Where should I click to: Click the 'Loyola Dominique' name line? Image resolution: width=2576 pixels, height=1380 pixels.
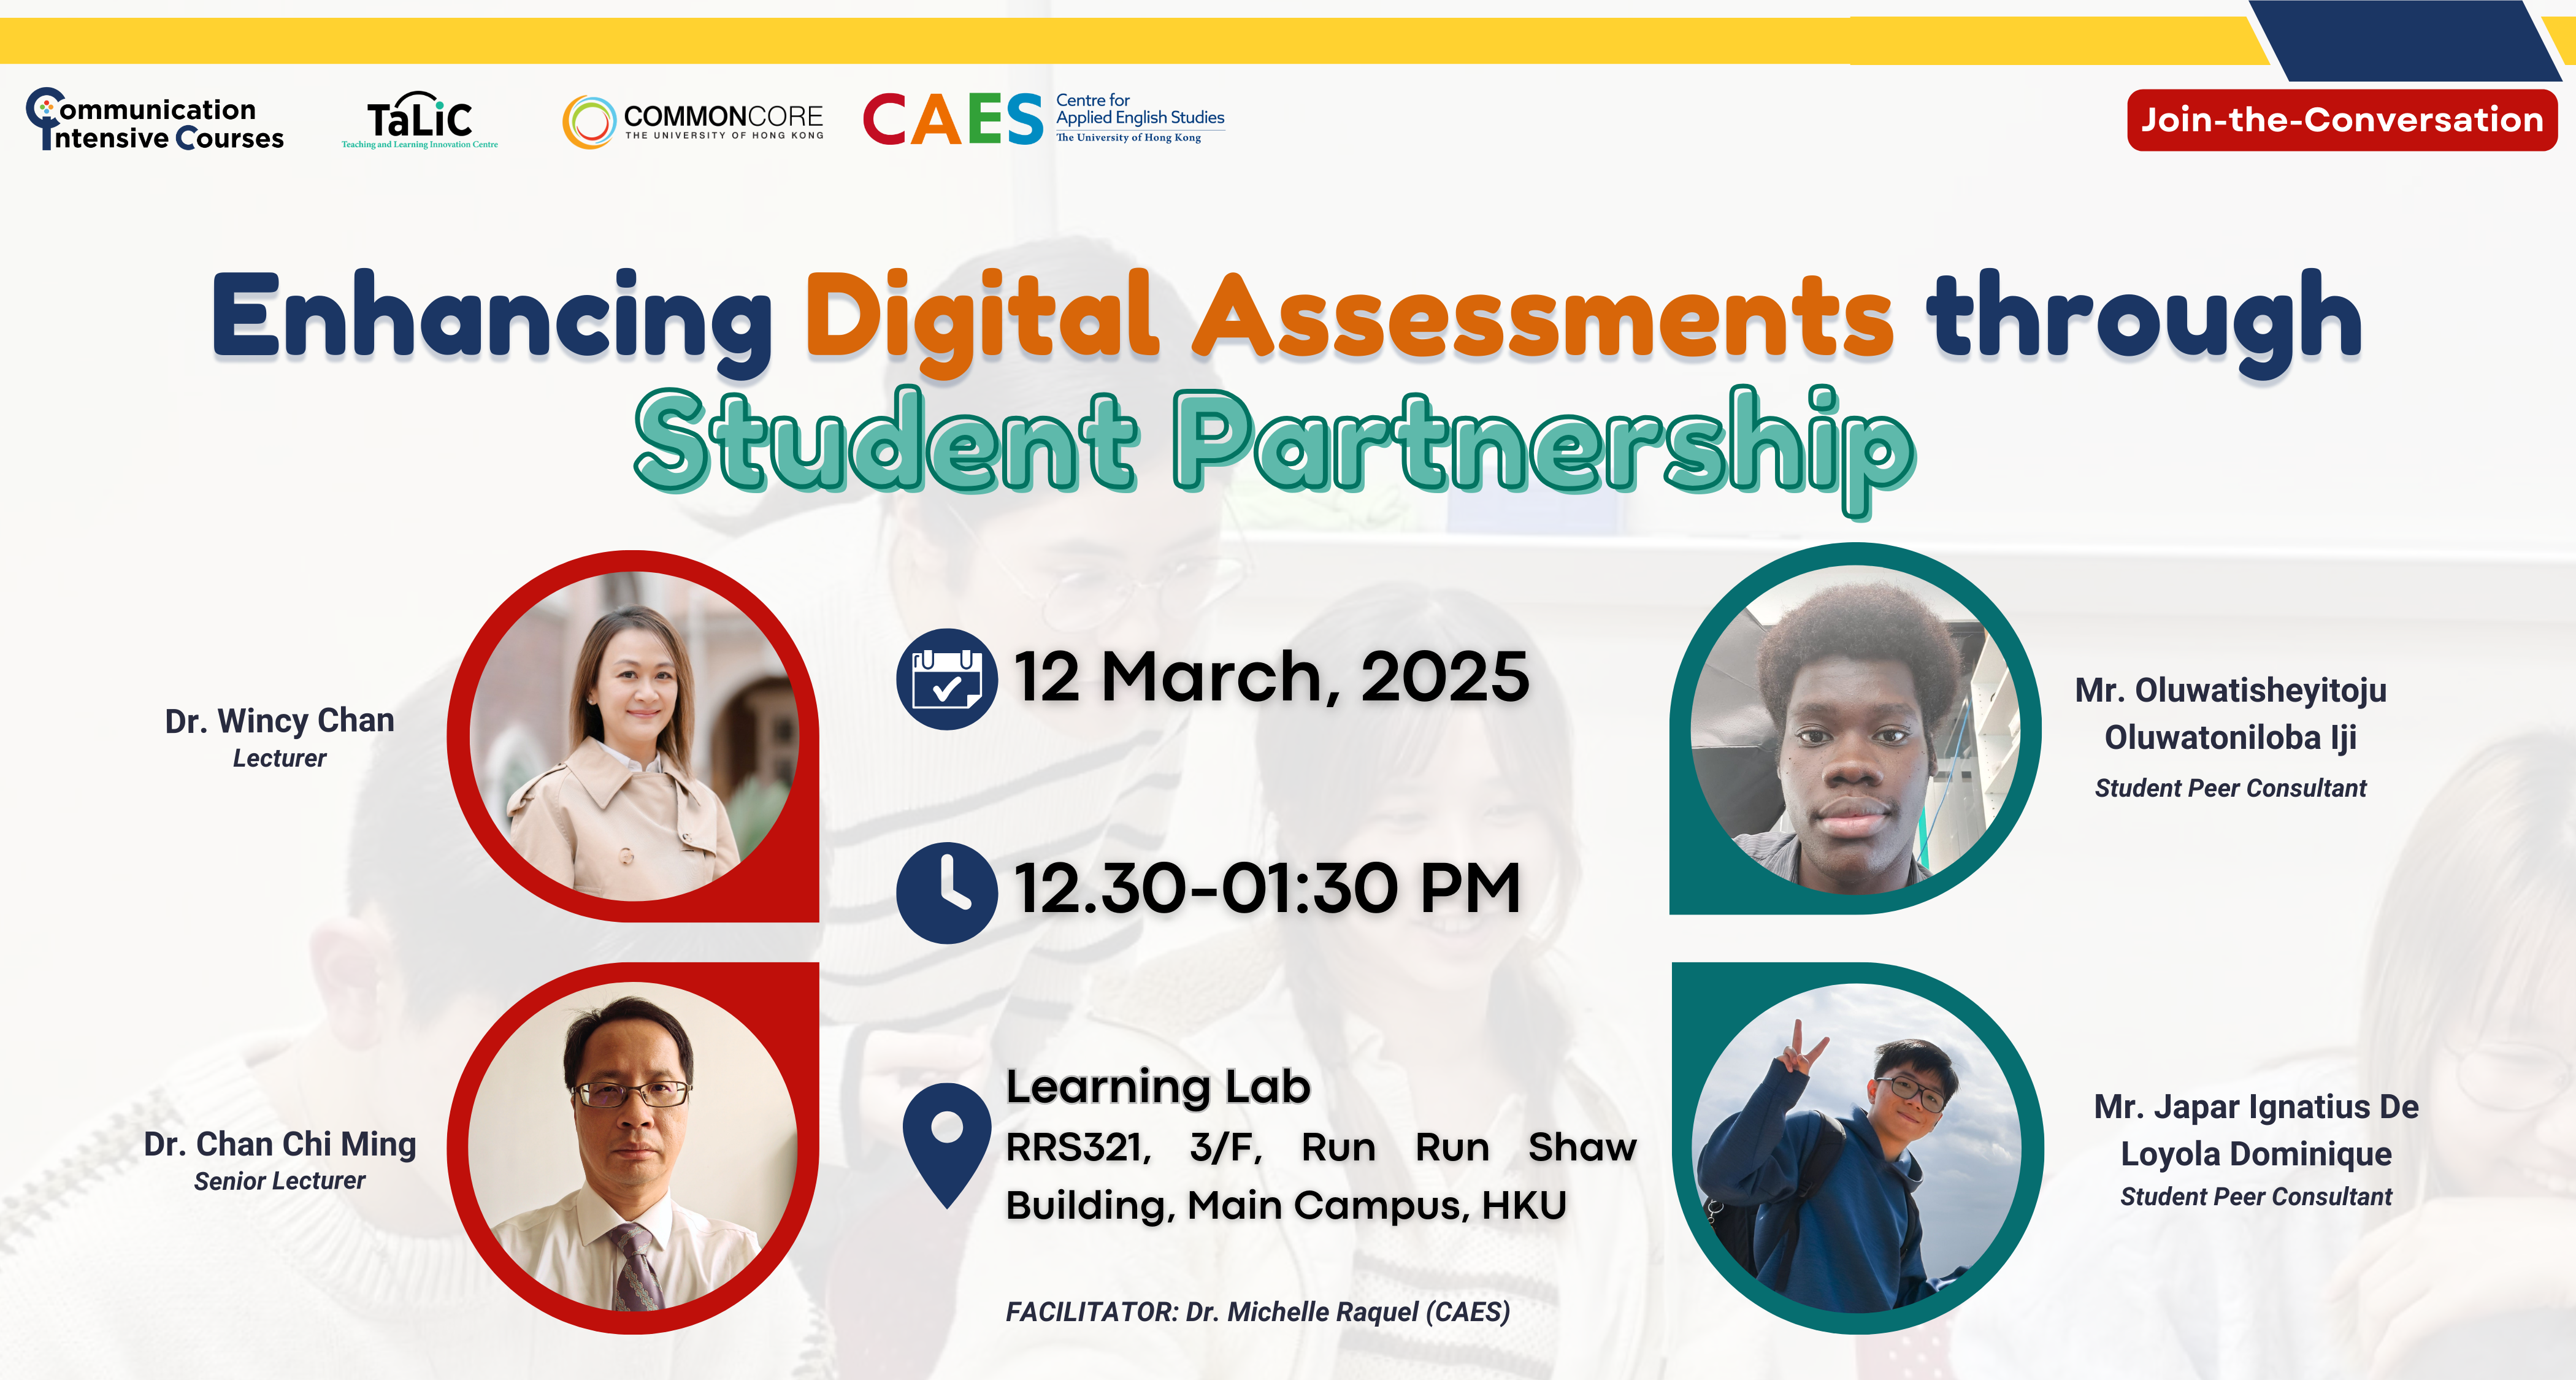point(2257,1154)
